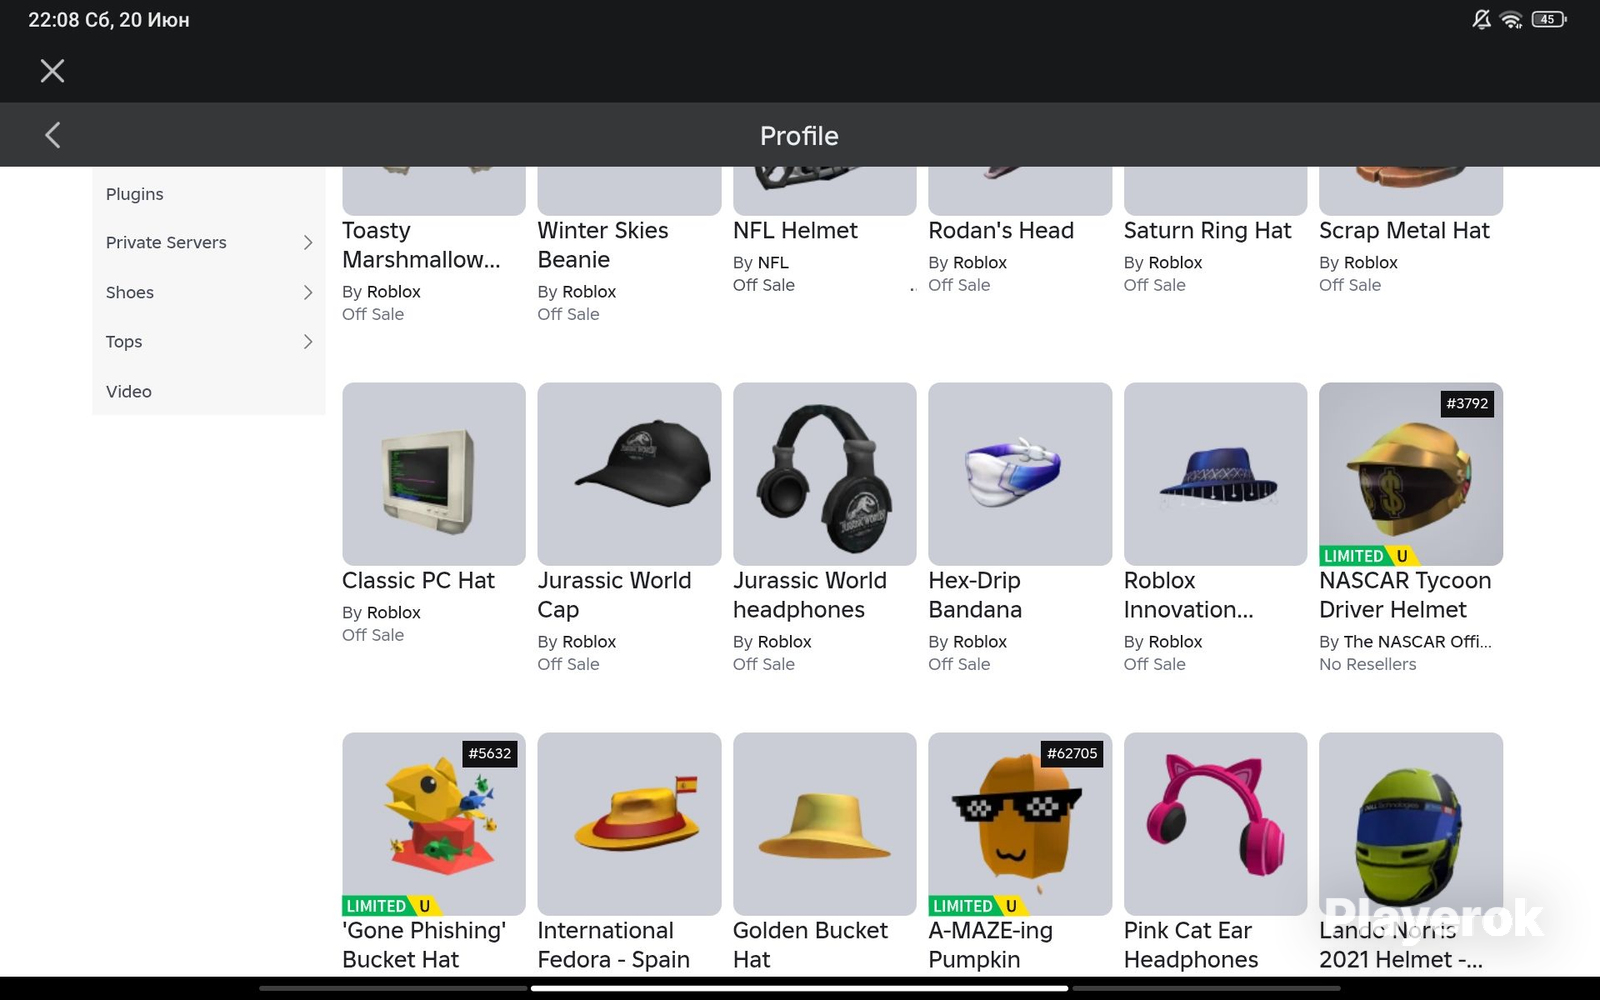Click the Classic PC Hat title
Image resolution: width=1600 pixels, height=1000 pixels.
418,581
